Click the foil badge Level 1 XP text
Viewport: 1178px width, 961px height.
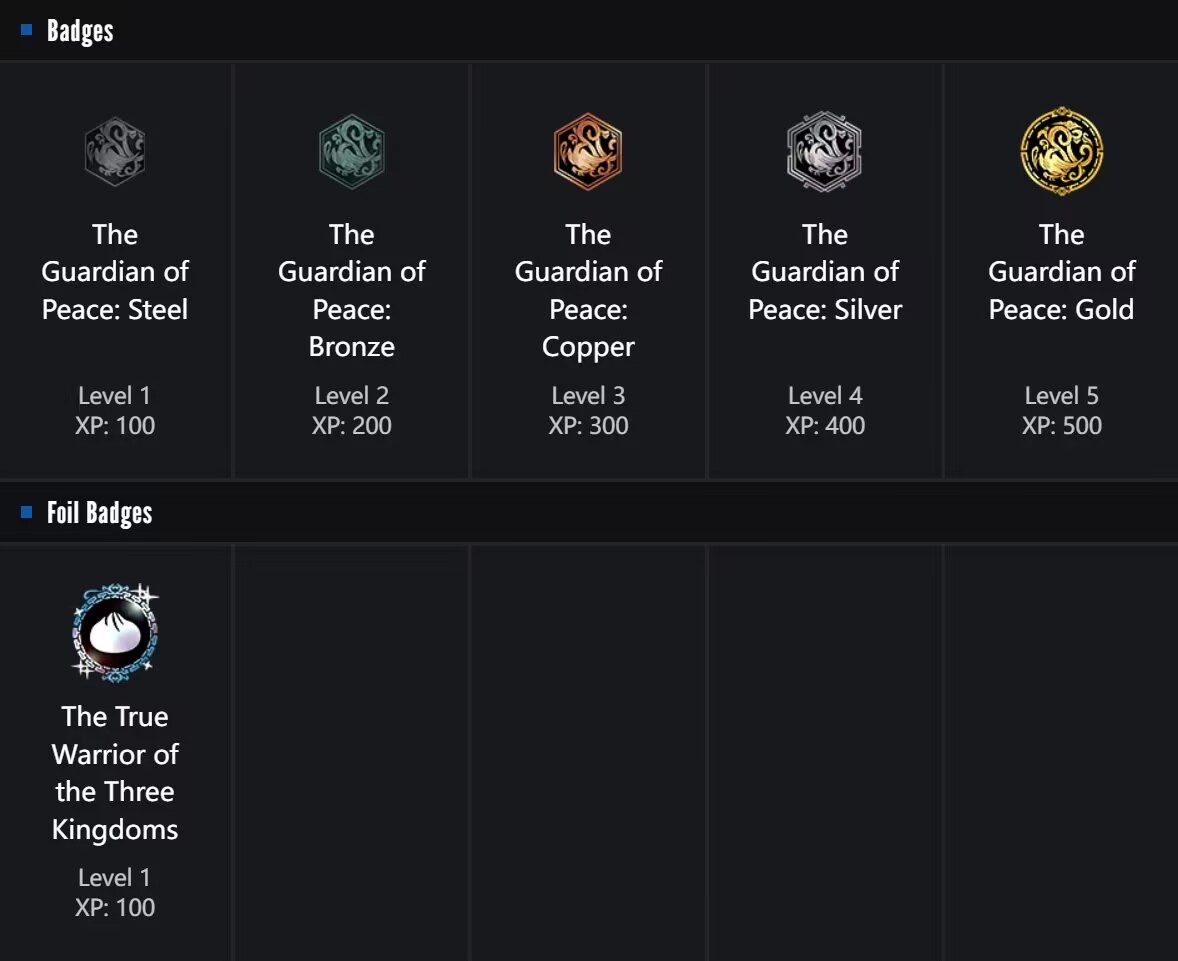pyautogui.click(x=115, y=892)
